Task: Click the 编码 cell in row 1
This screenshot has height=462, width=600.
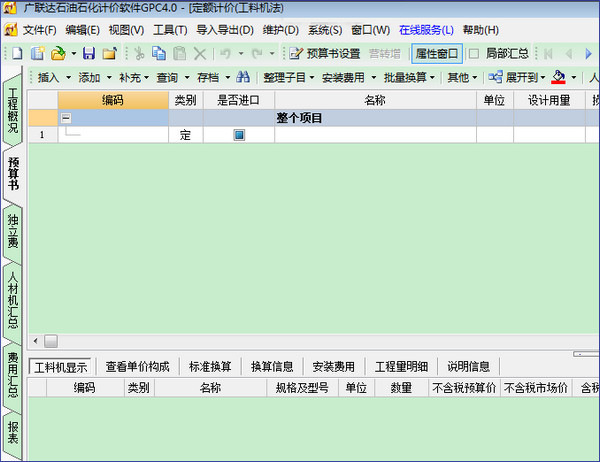Action: 113,135
